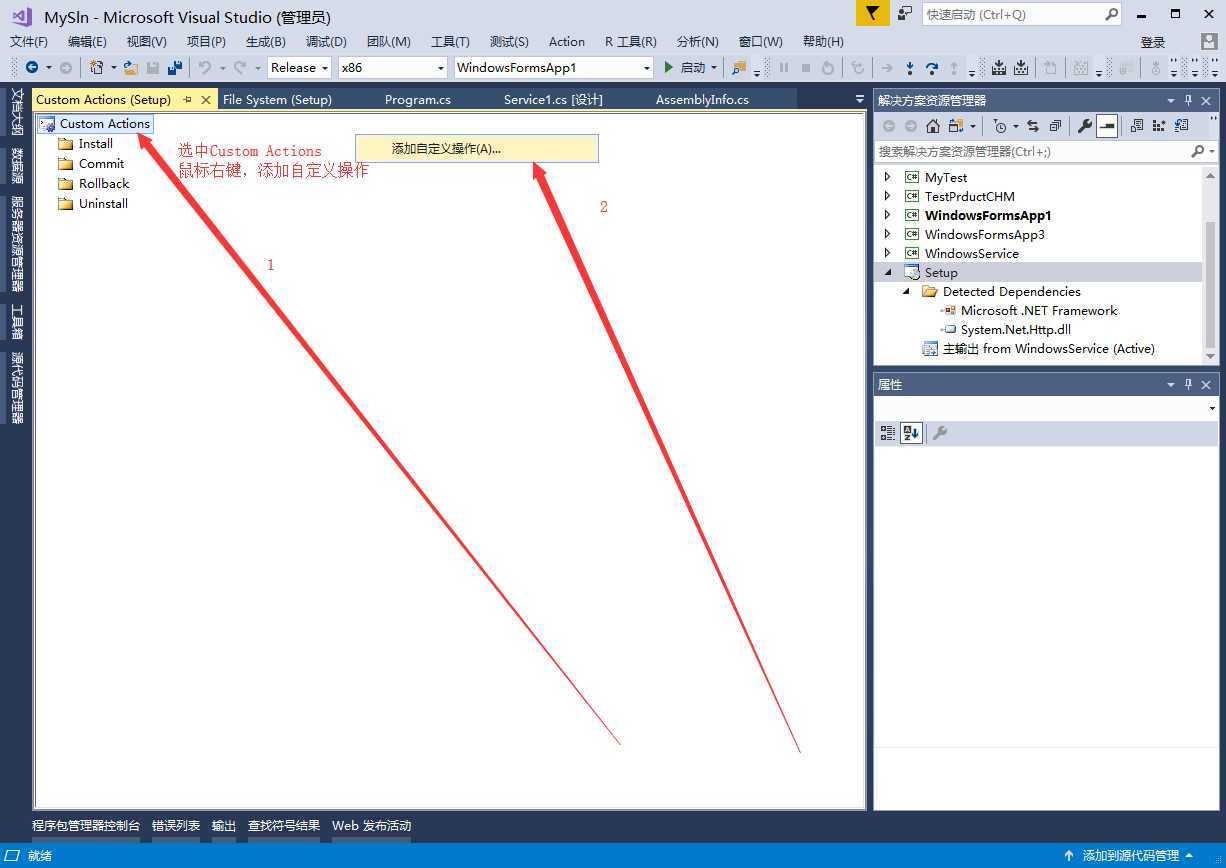
Task: Click the new project toolbar icon
Action: [97, 68]
